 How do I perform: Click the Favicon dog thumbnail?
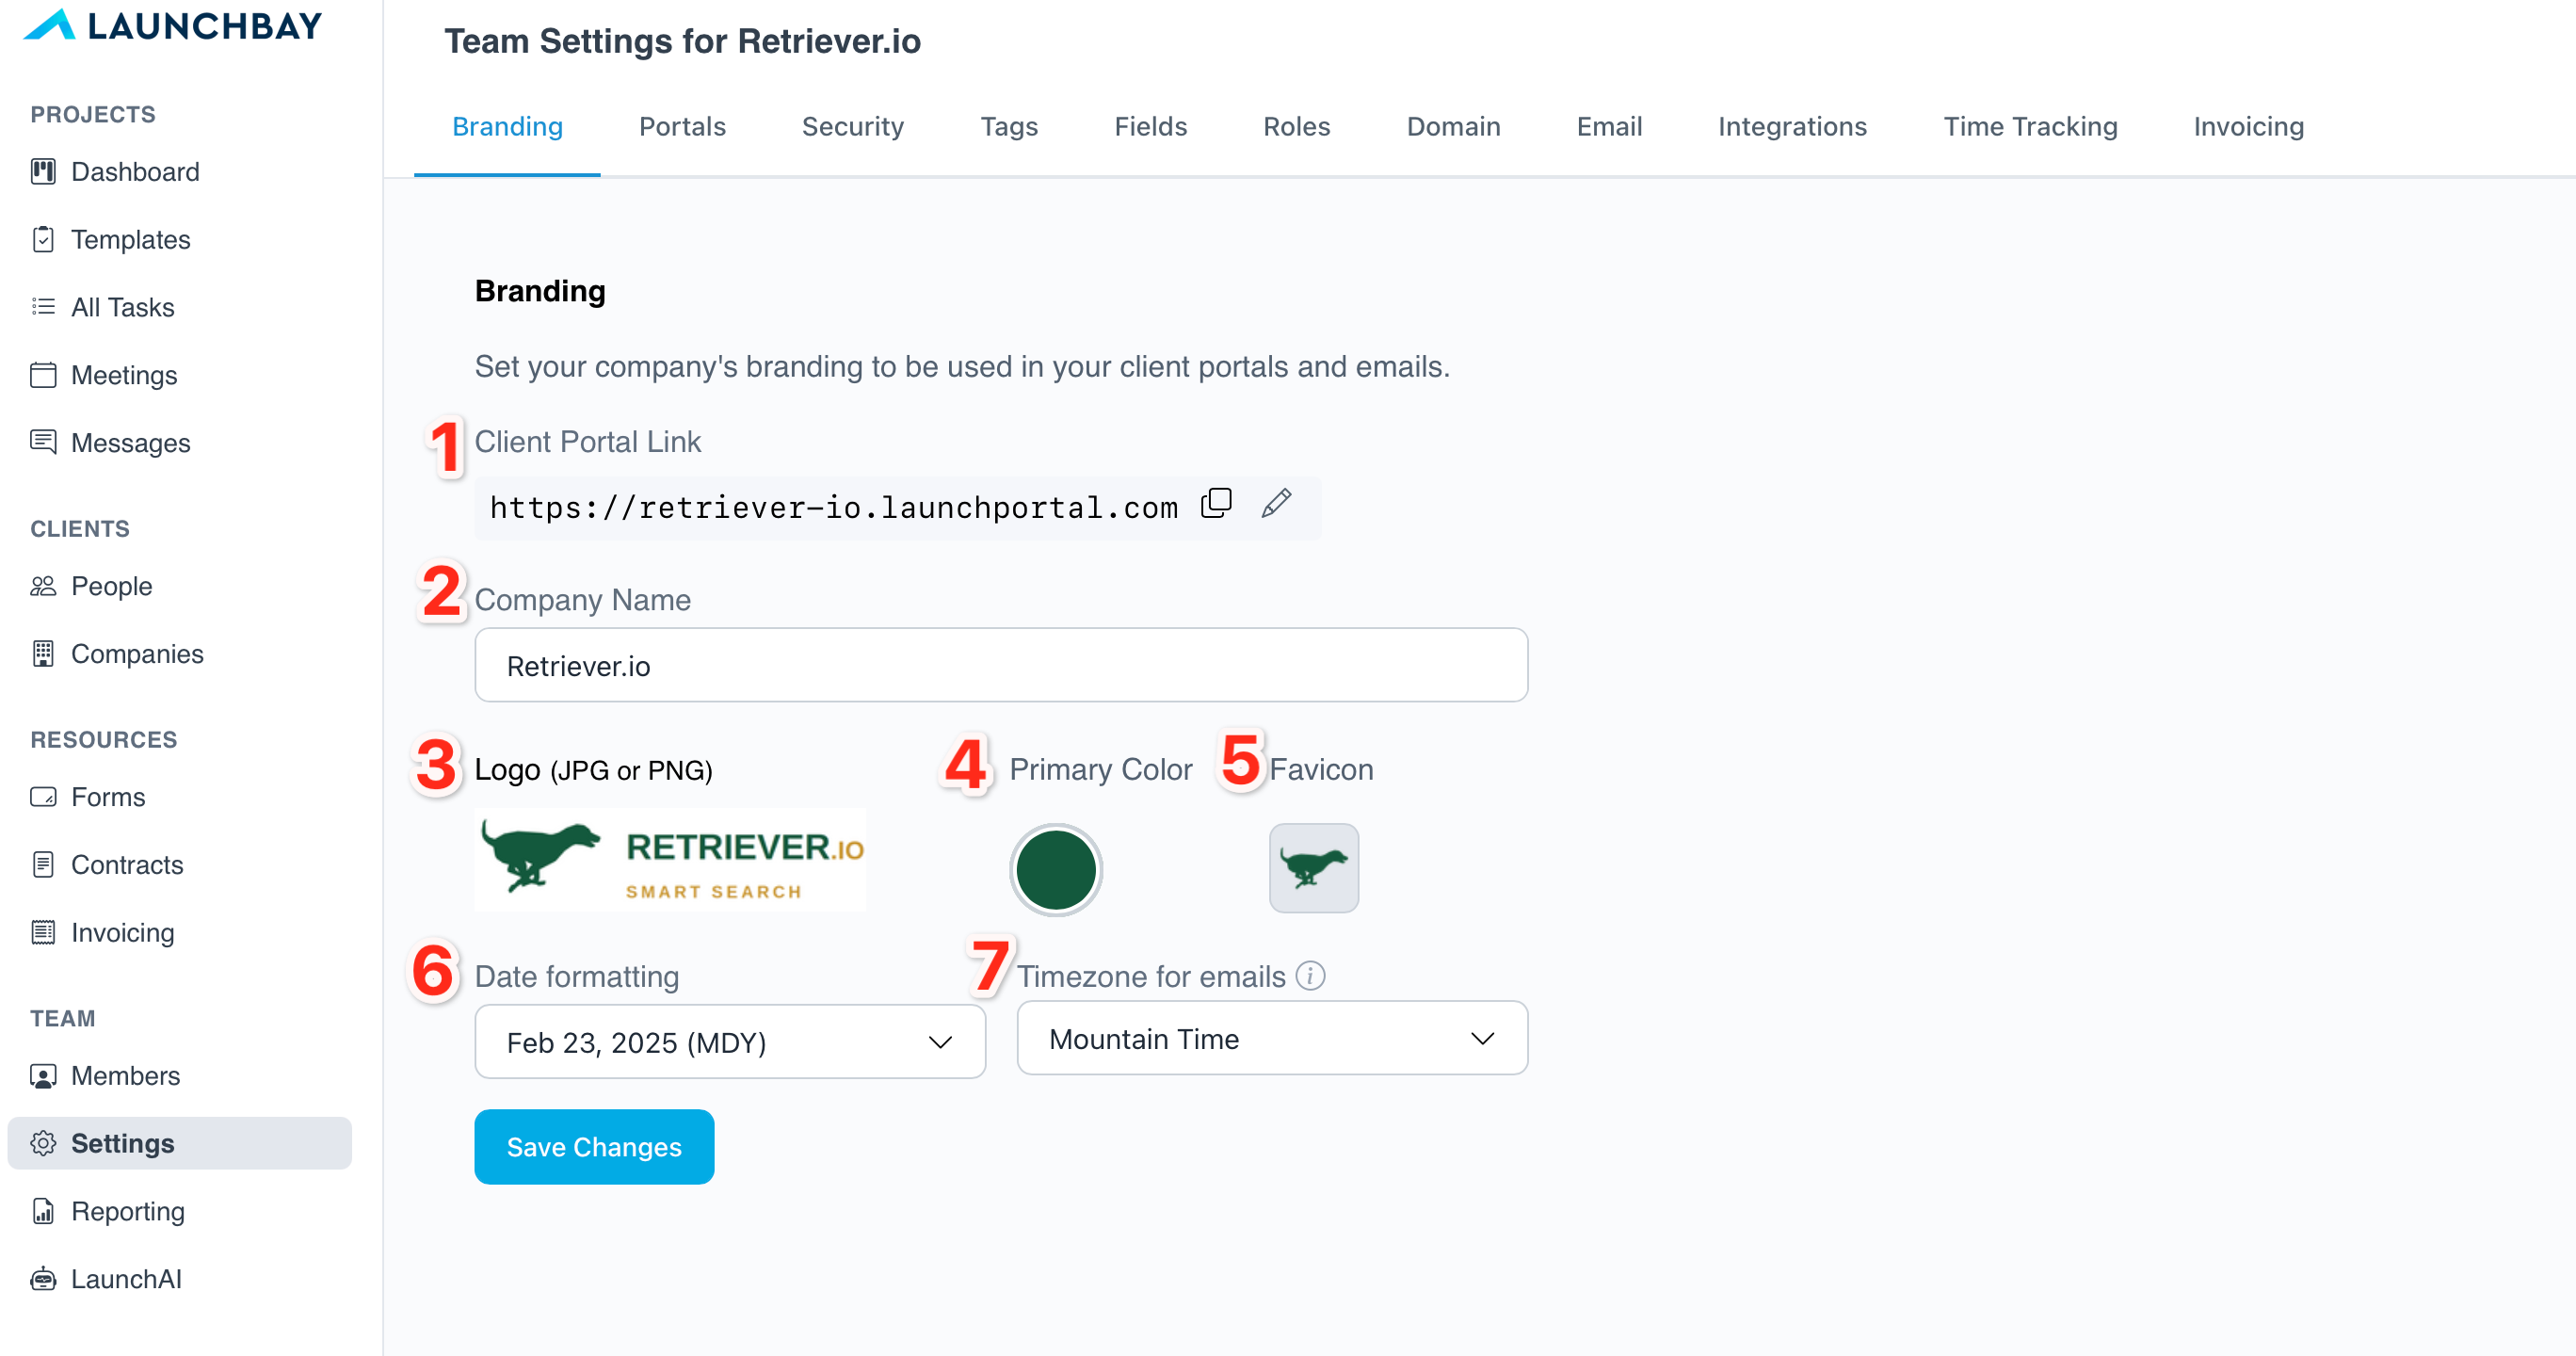tap(1313, 868)
